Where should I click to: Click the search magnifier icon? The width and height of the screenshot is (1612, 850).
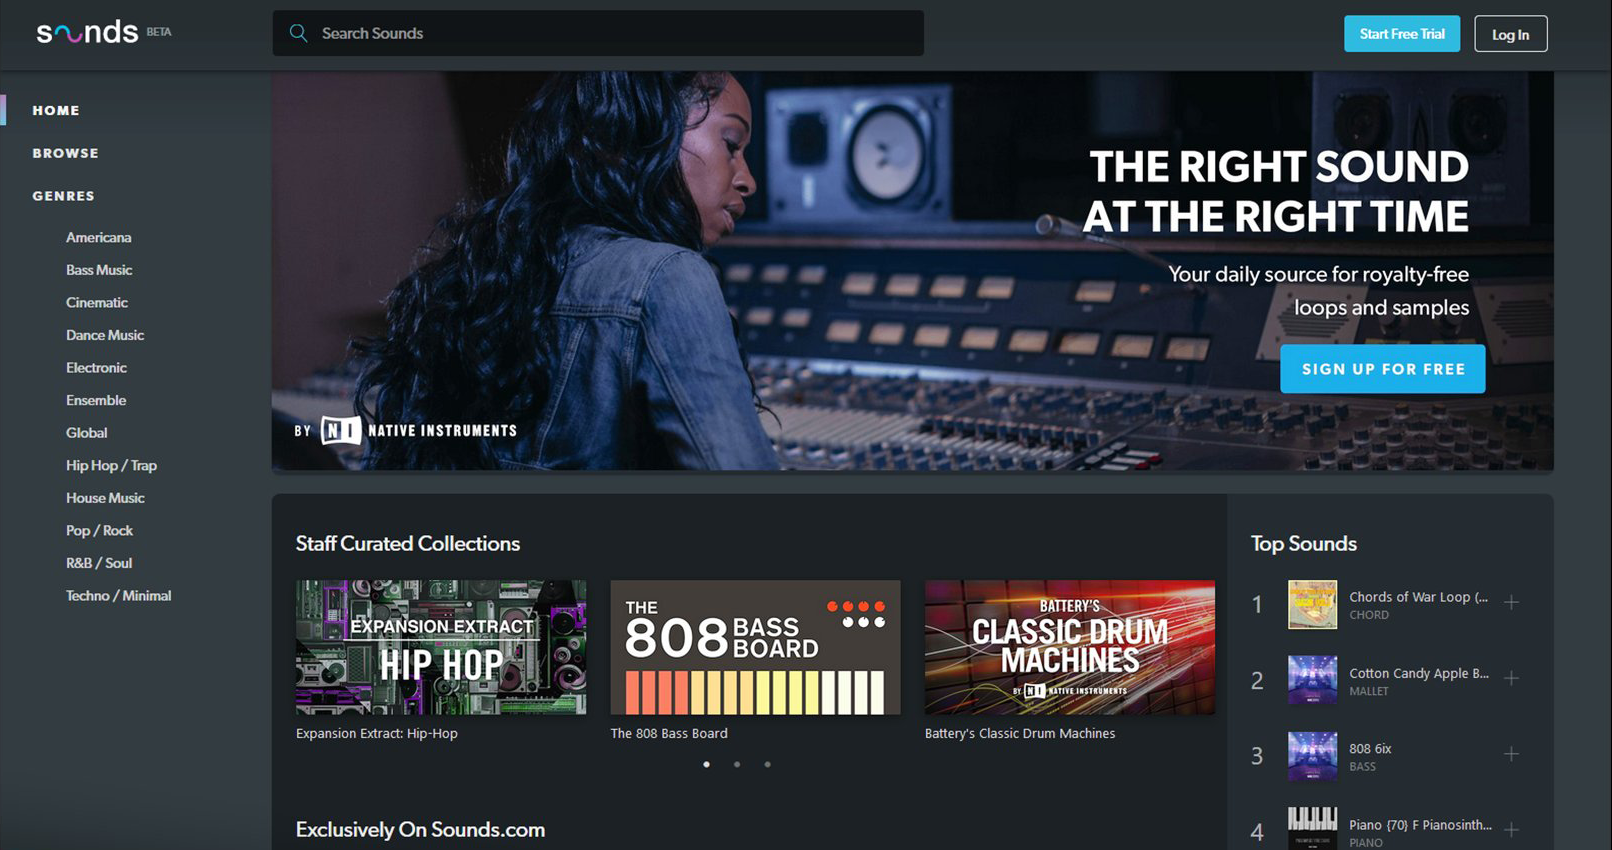298,33
